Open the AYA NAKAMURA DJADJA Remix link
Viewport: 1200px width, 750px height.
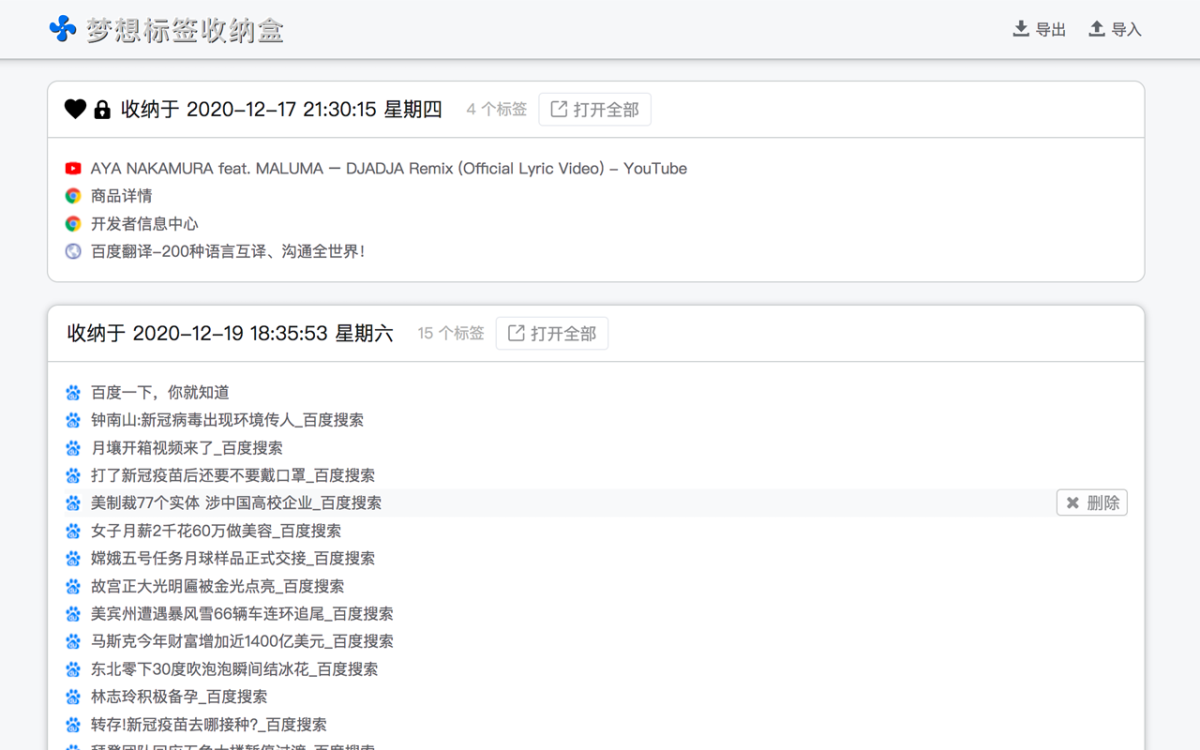pyautogui.click(x=388, y=169)
